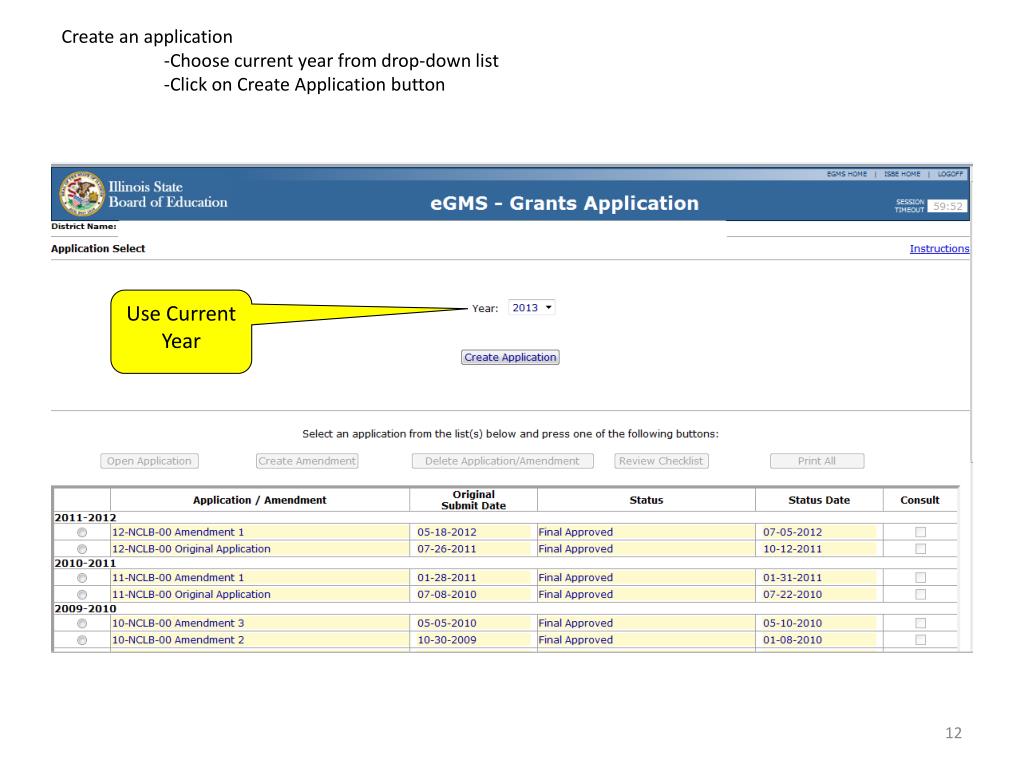Click the Status column header
The image size is (1024, 768).
pos(646,500)
